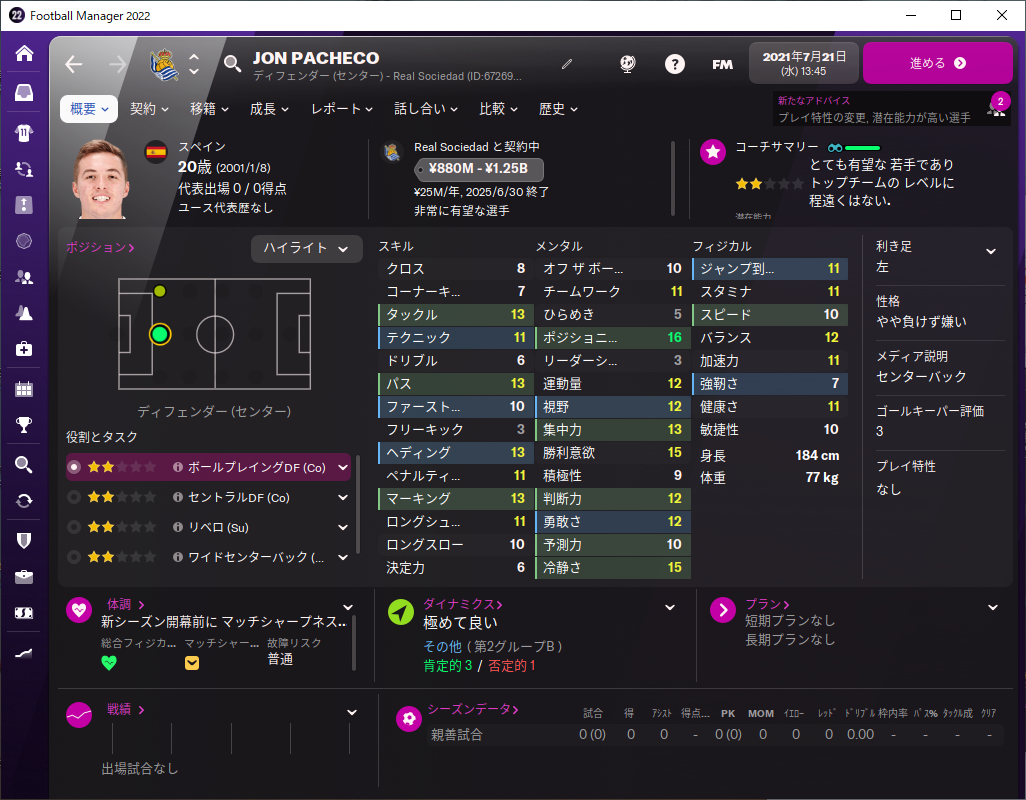1026x800 pixels.
Task: Click the search magnifier beside player name
Action: [232, 63]
